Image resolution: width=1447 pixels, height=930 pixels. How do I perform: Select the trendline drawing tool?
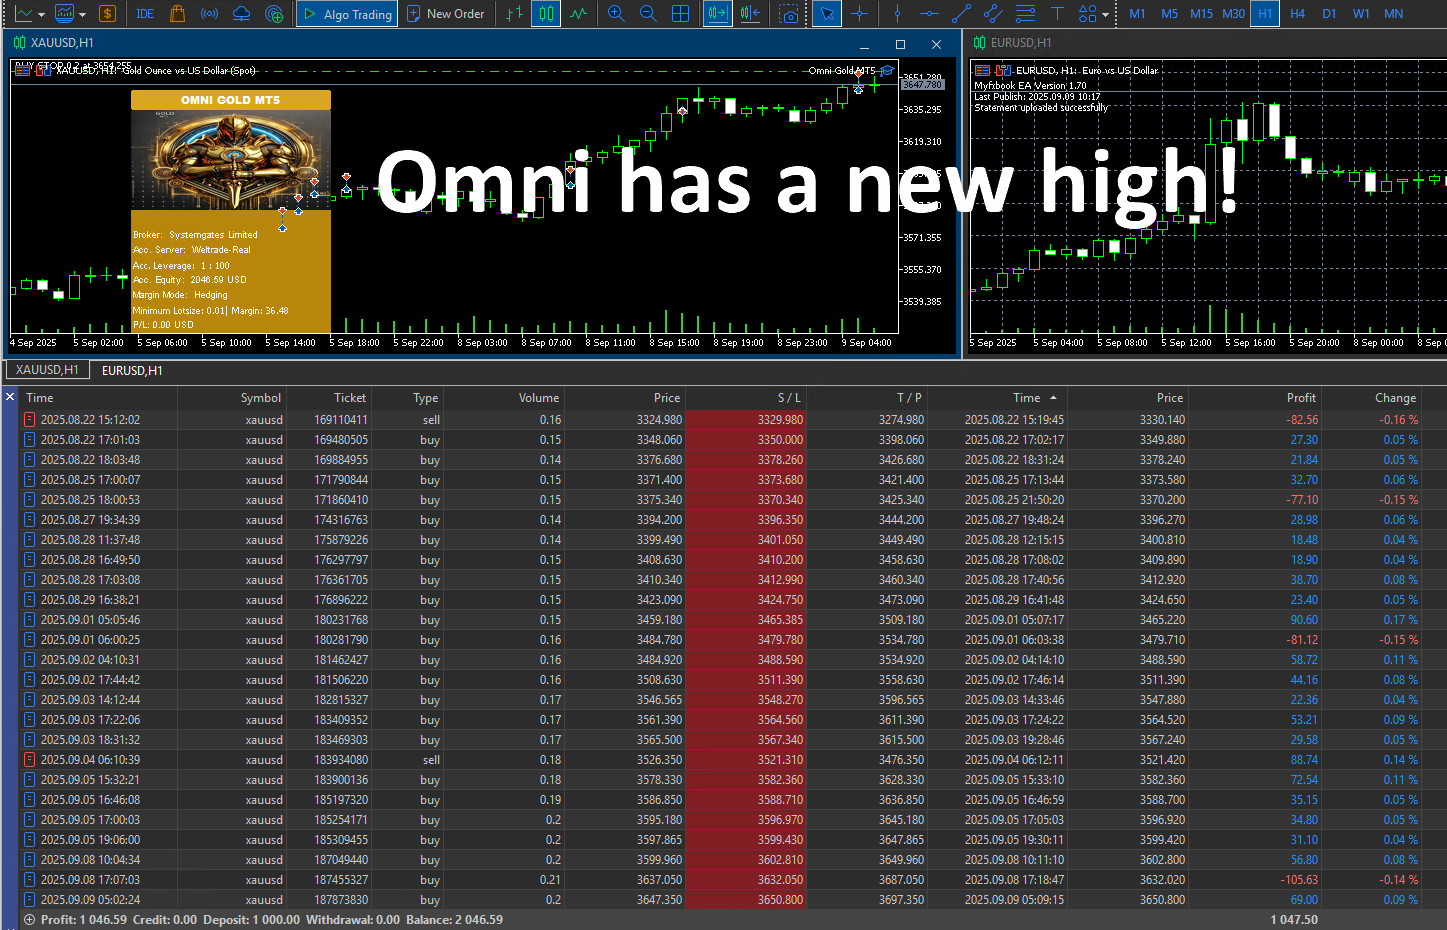(961, 14)
